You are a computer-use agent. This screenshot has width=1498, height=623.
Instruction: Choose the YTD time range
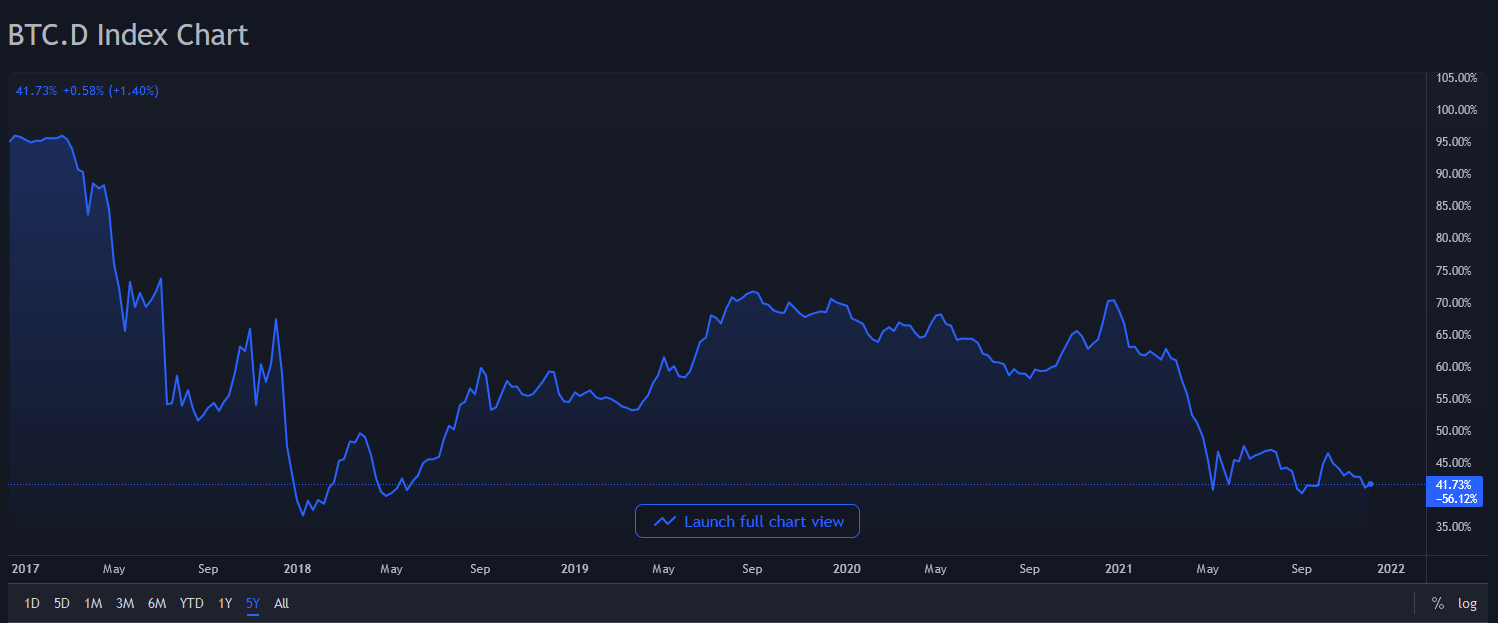pos(192,603)
